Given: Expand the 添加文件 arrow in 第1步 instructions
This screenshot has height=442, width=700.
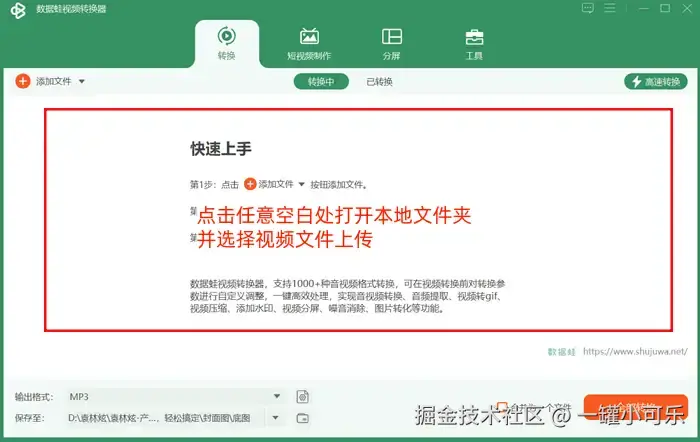Looking at the screenshot, I should (x=301, y=184).
